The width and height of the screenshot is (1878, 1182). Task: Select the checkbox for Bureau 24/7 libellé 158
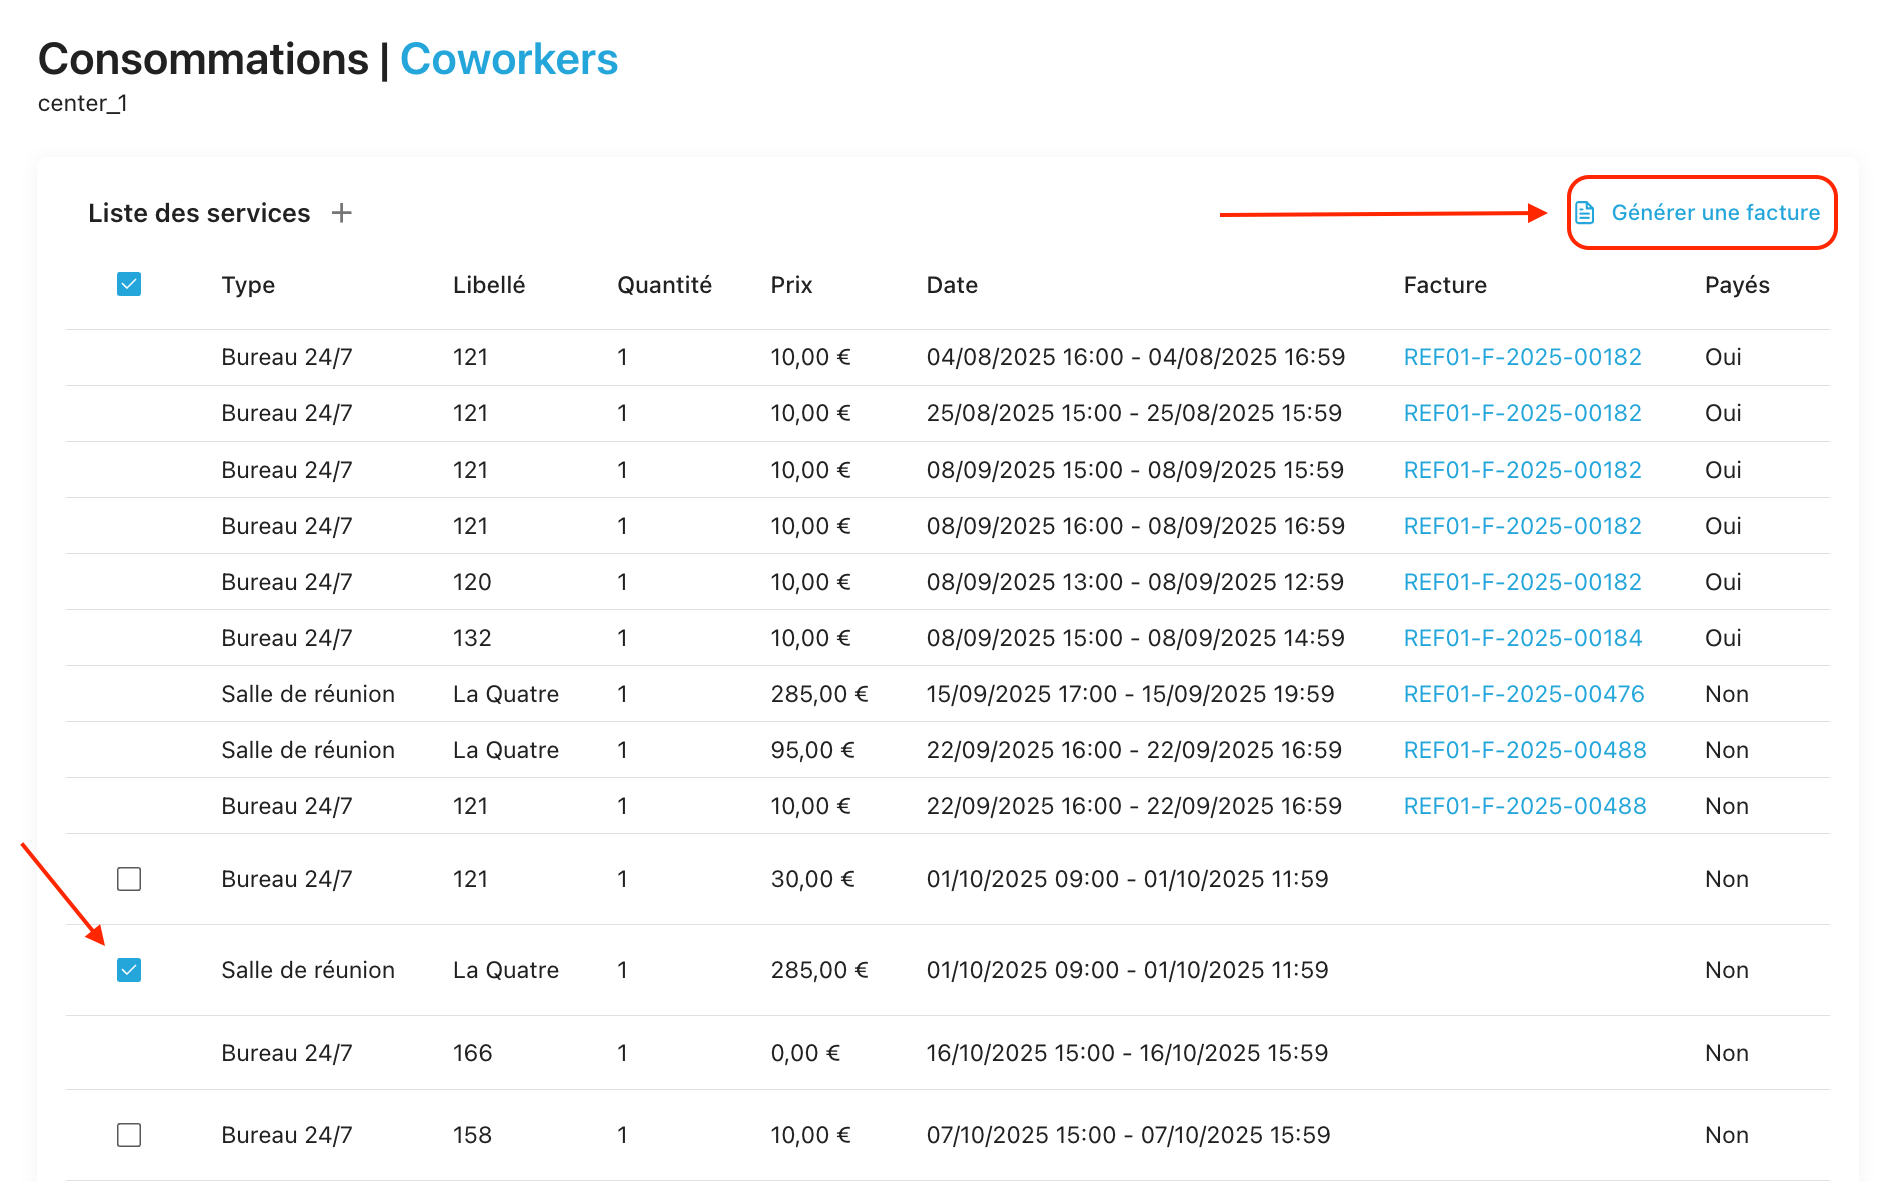129,1135
